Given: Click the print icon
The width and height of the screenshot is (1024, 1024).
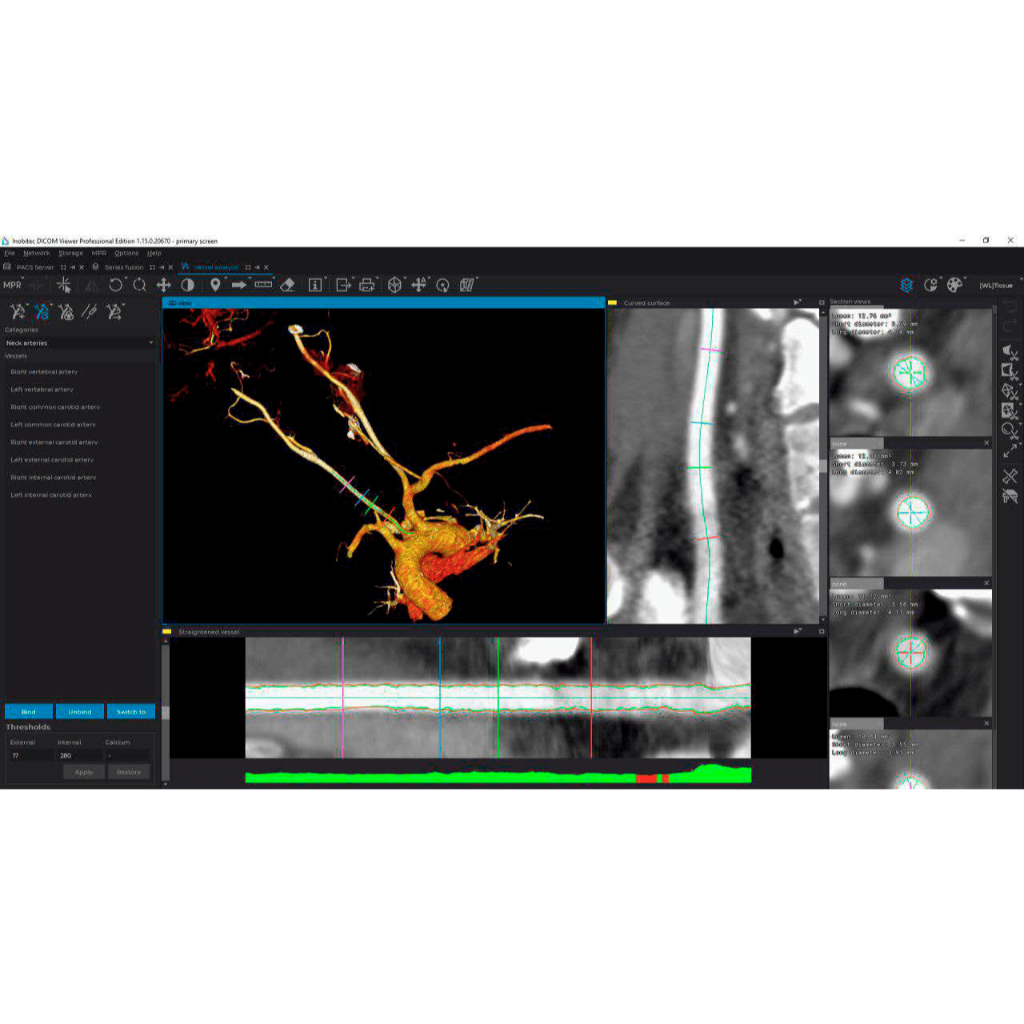Looking at the screenshot, I should (367, 285).
